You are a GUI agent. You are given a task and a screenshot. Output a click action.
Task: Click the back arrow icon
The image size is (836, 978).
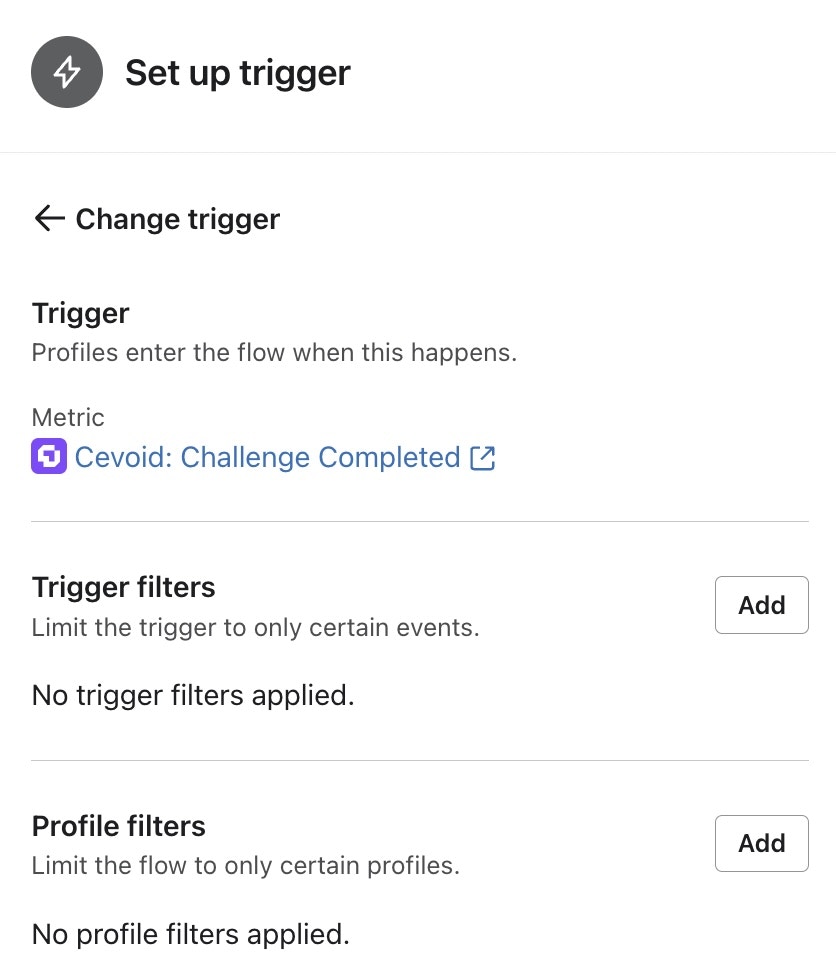[x=49, y=219]
